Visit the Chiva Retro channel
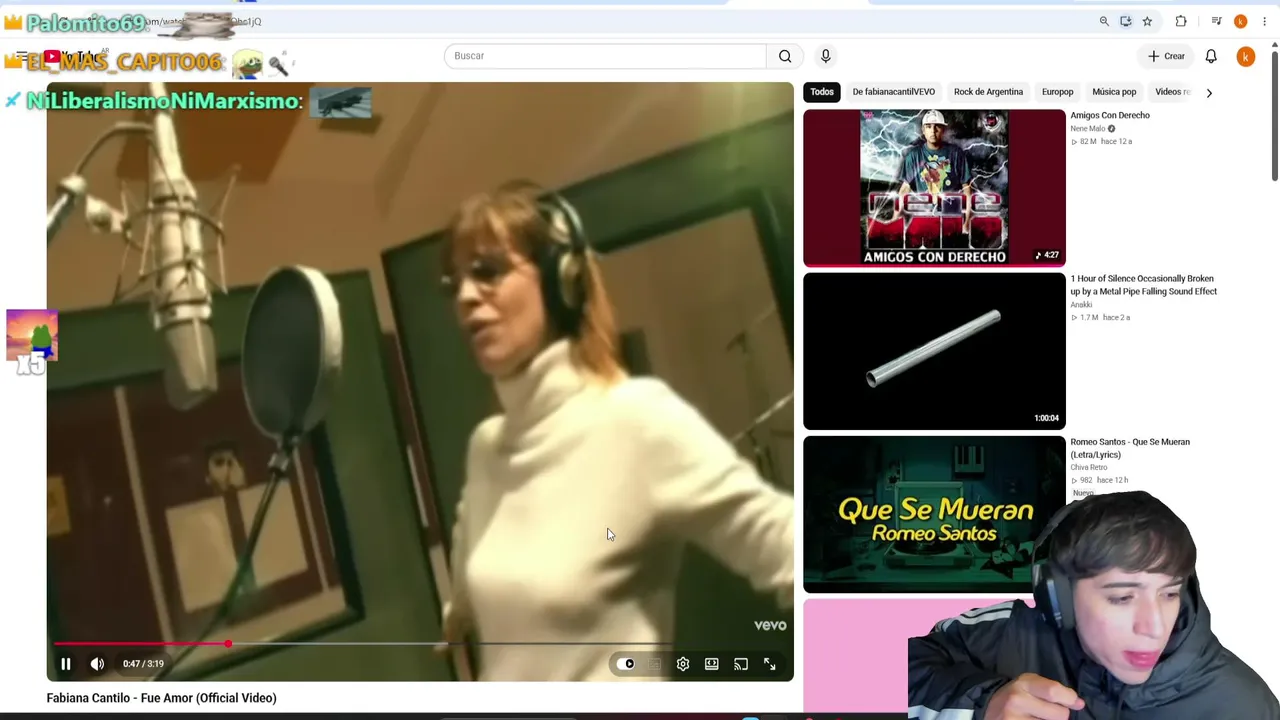Viewport: 1280px width, 720px height. click(x=1089, y=468)
